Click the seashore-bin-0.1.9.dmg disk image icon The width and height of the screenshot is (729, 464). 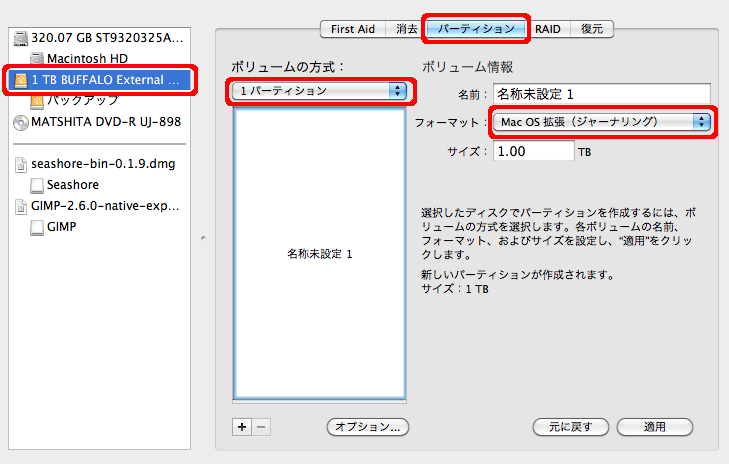tap(21, 165)
